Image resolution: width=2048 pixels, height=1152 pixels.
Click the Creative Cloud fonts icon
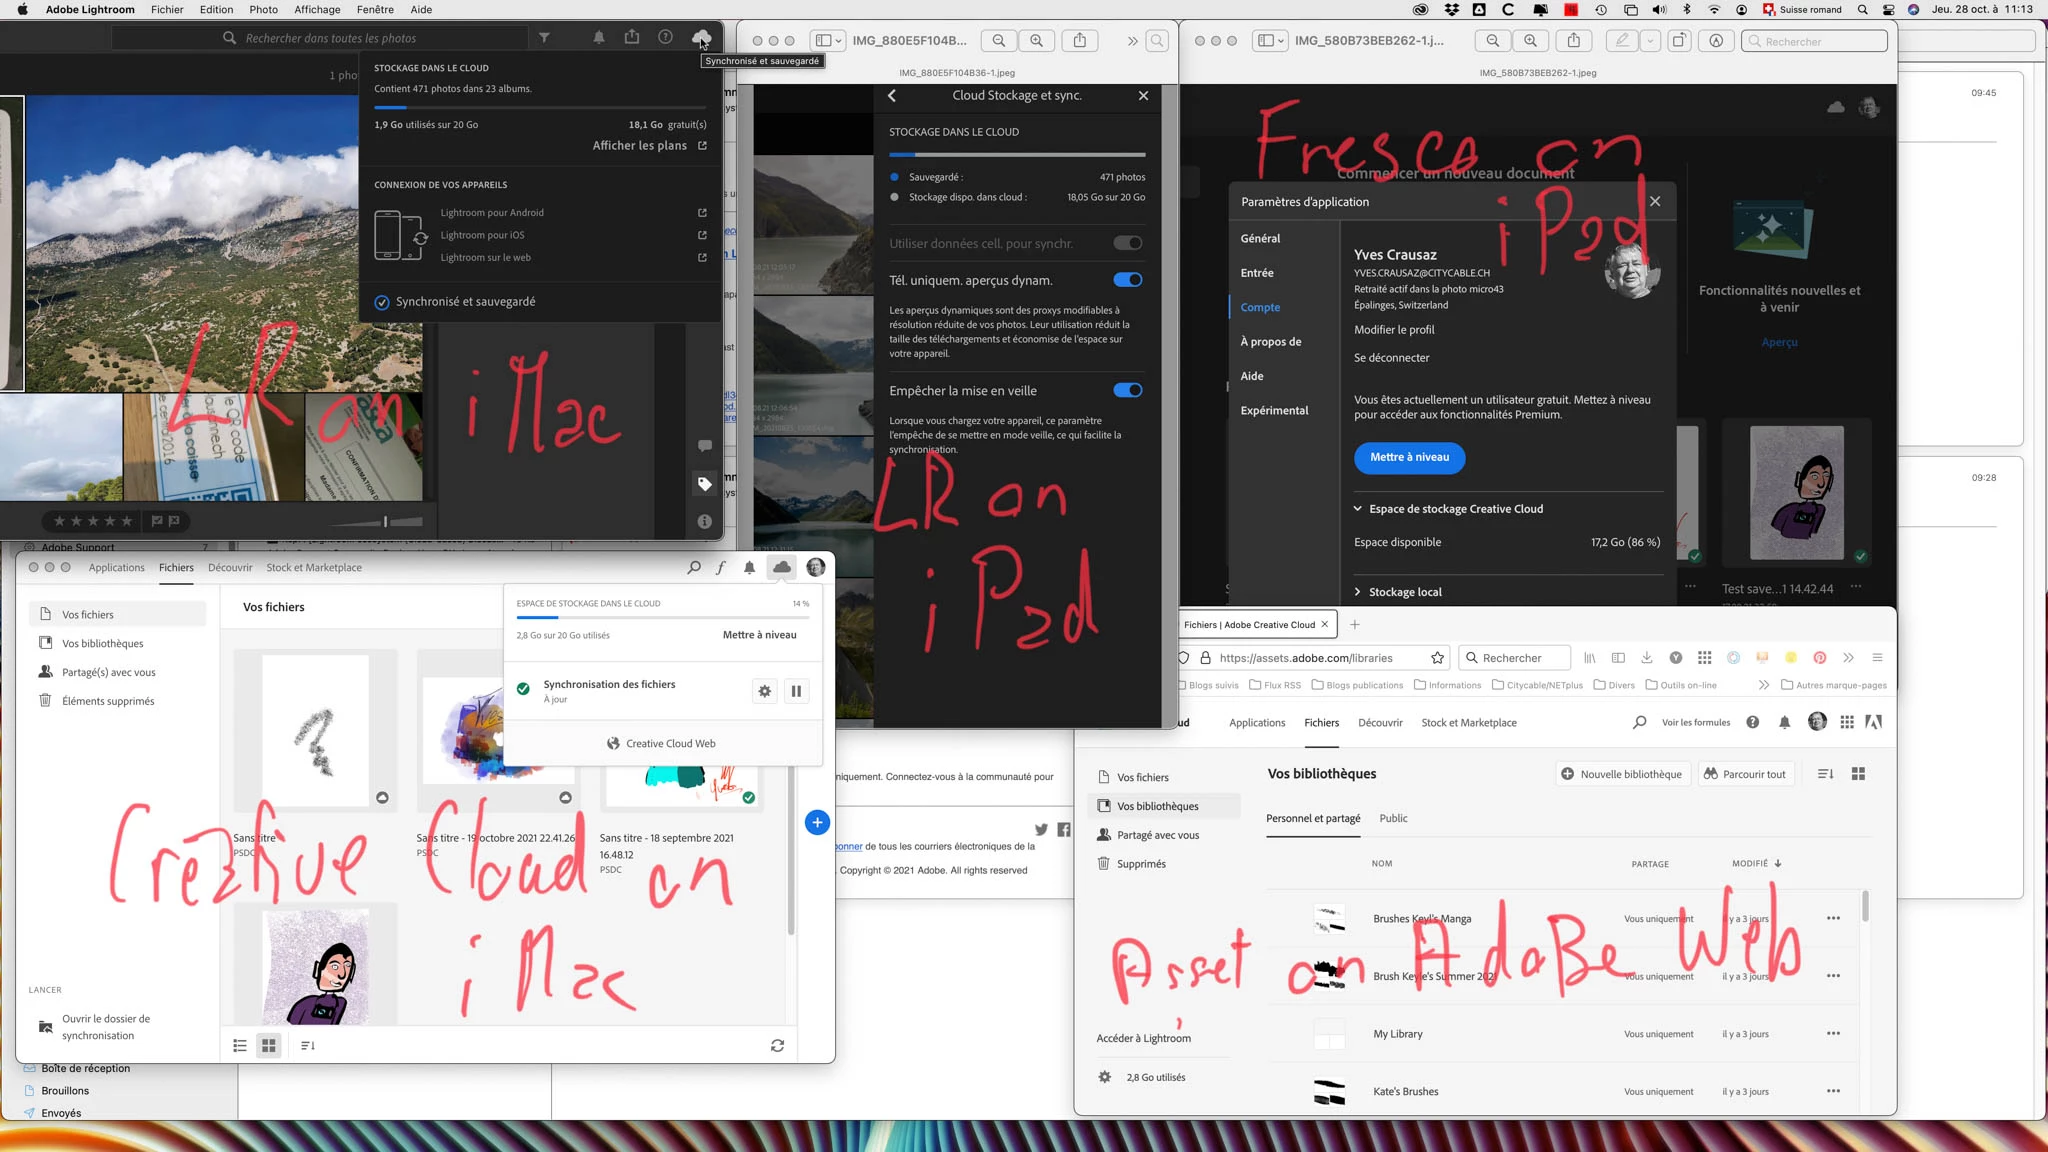720,567
